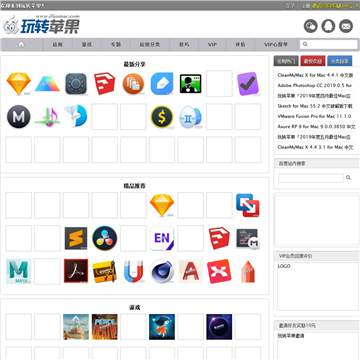The image size is (360, 360).
Task: Click the QQ penguin icon in the header
Action: point(328,26)
